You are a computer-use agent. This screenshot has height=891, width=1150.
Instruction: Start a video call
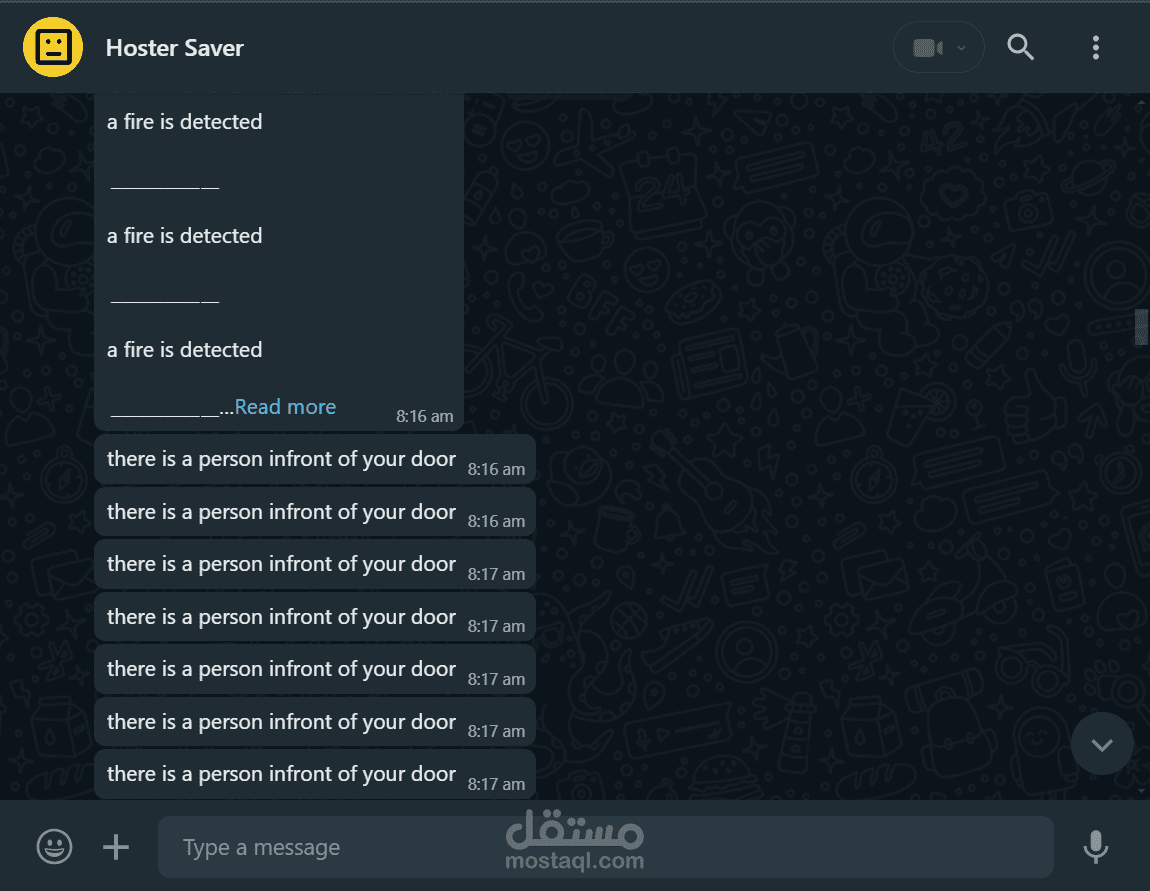(x=928, y=48)
